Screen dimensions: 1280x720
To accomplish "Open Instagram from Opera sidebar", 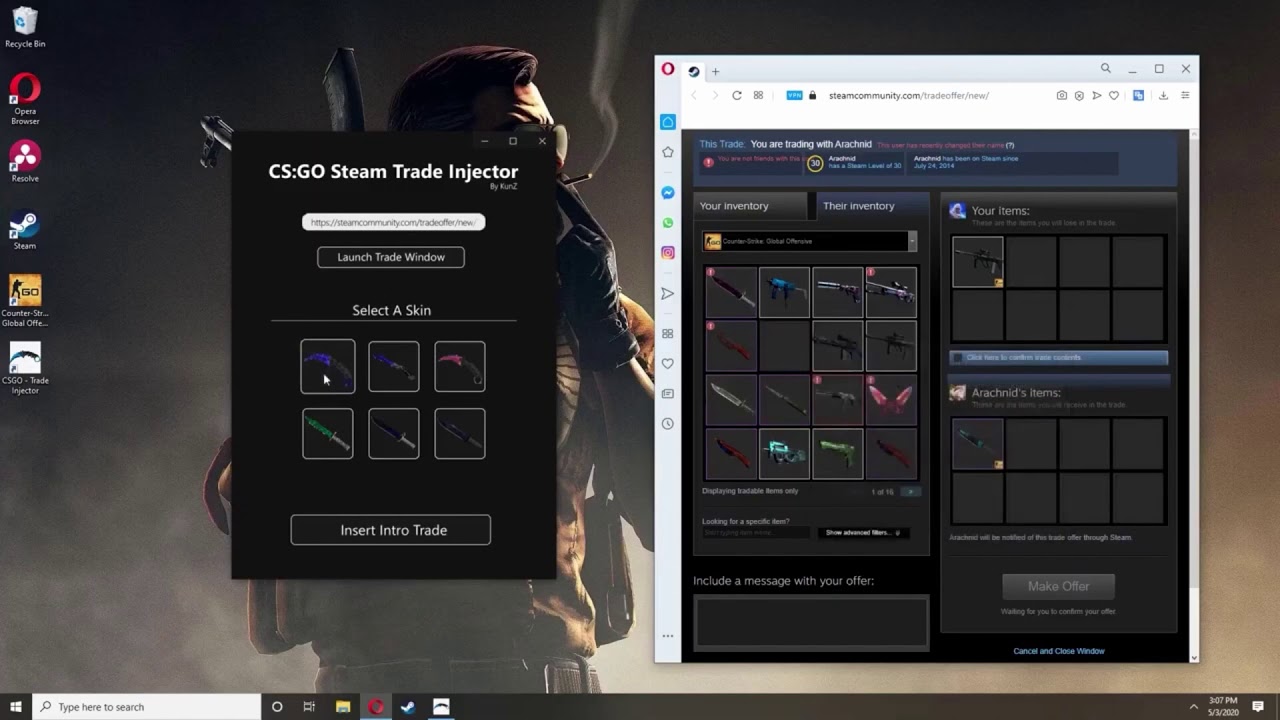I will [668, 253].
